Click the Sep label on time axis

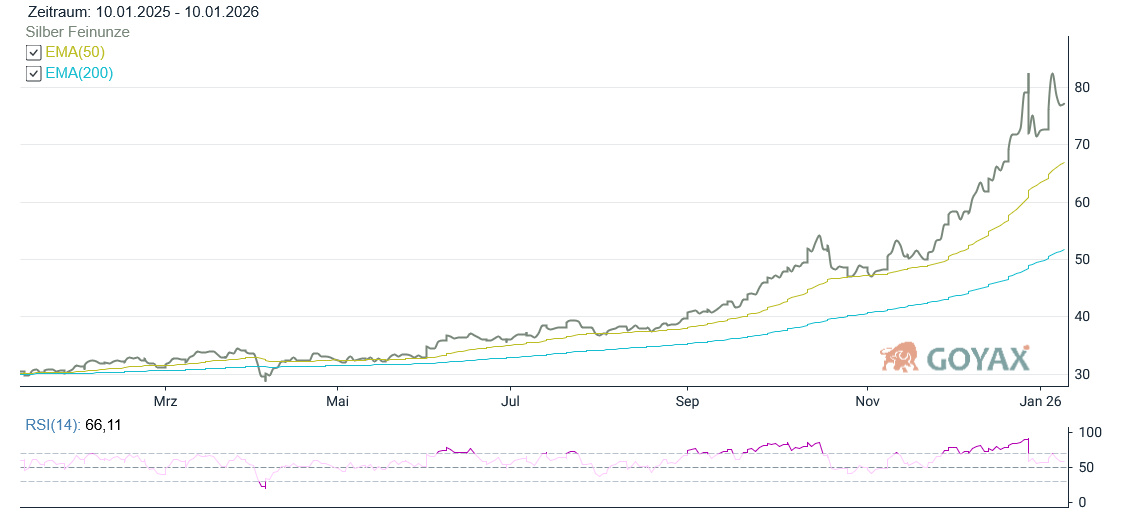[x=687, y=402]
